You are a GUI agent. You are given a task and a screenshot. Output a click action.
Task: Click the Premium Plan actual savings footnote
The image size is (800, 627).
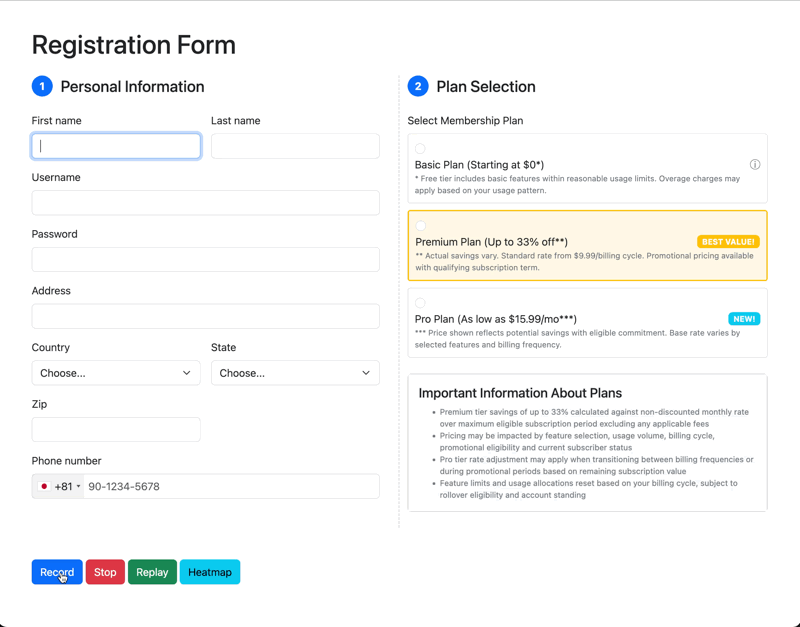pyautogui.click(x=584, y=262)
